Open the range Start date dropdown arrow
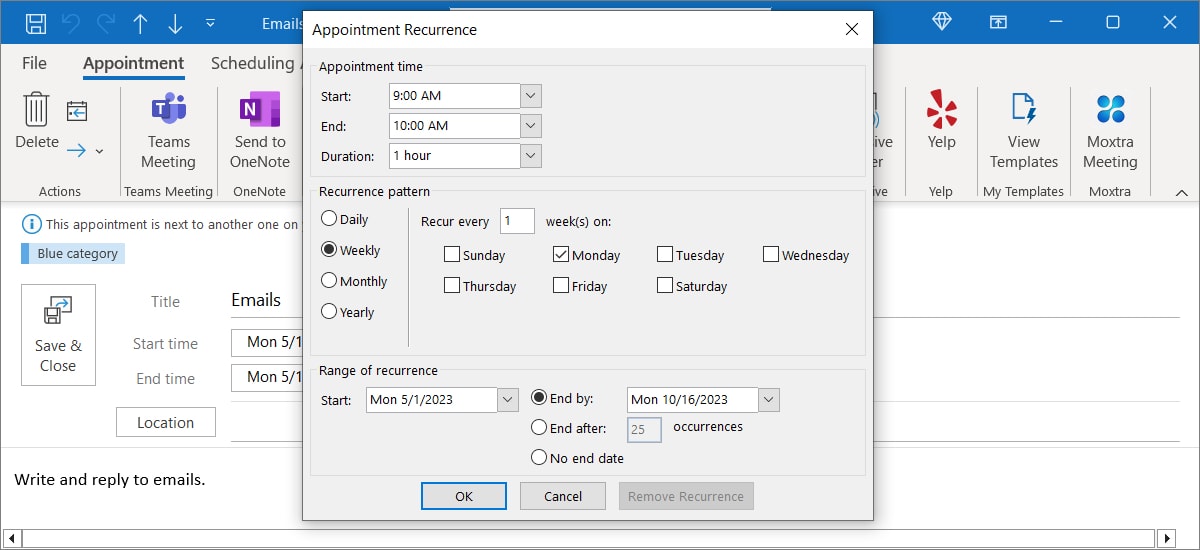This screenshot has height=550, width=1200. (508, 399)
